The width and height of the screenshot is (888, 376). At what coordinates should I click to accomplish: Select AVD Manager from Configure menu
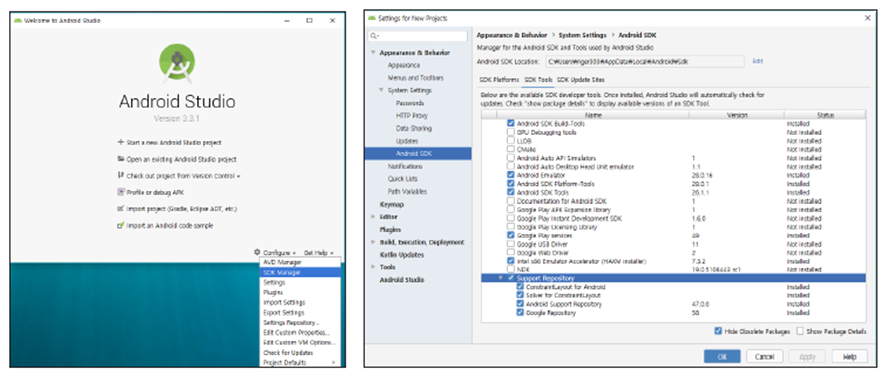(300, 262)
